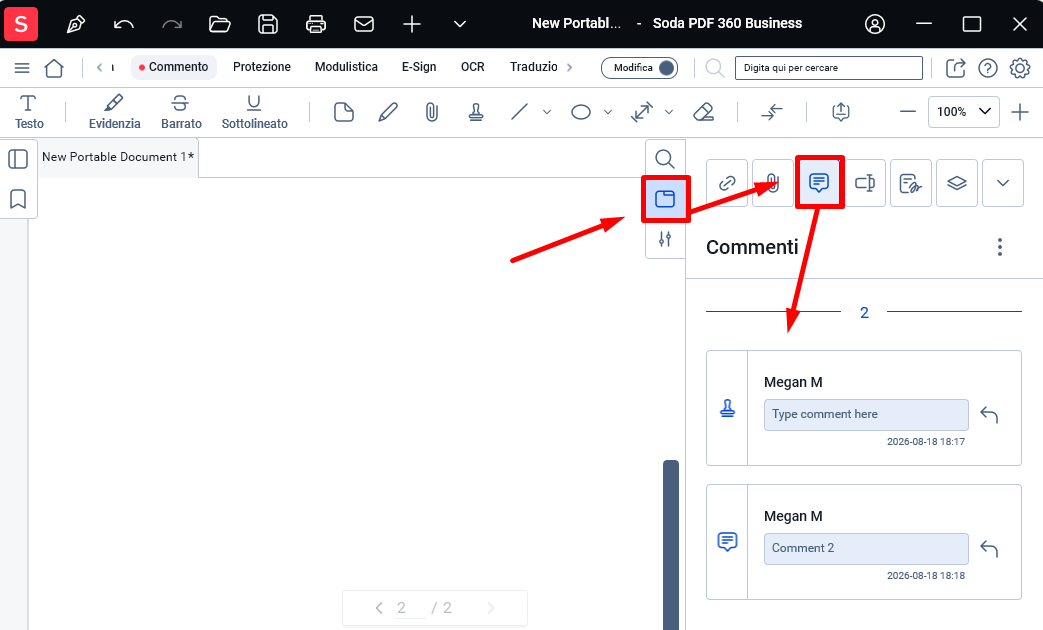Select the stamp tool in toolbar
The height and width of the screenshot is (630, 1043).
click(x=476, y=112)
